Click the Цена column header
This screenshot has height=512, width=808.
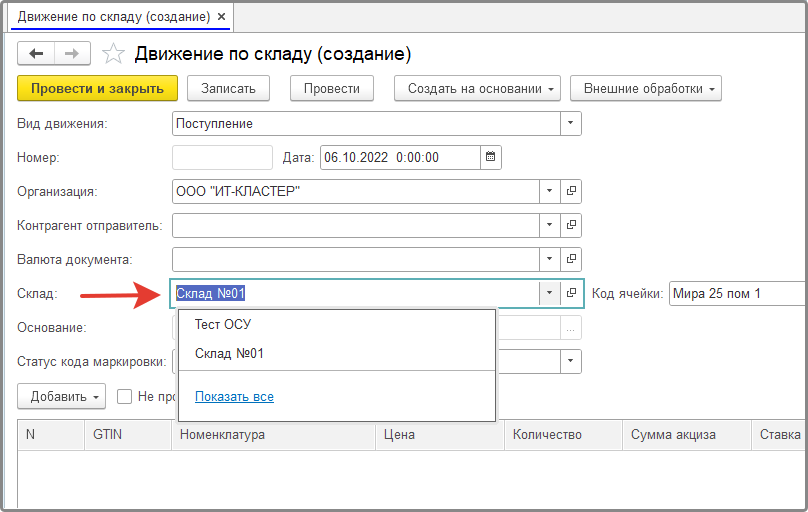point(440,435)
